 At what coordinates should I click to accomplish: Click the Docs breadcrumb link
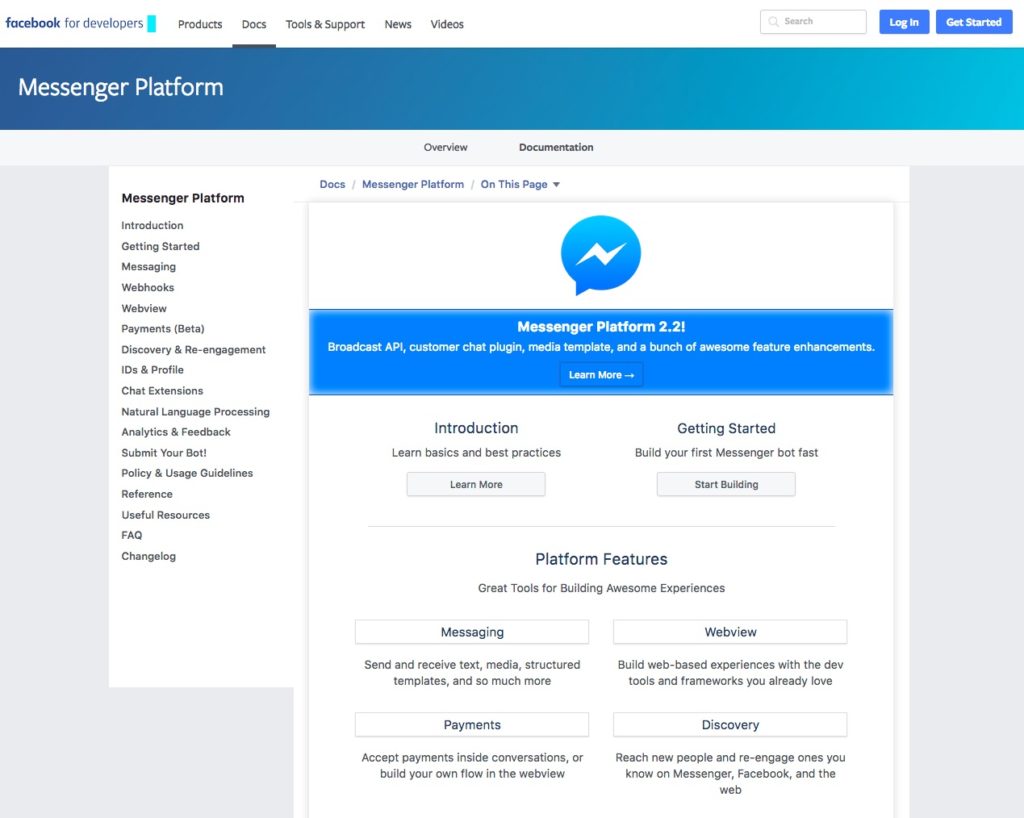332,185
